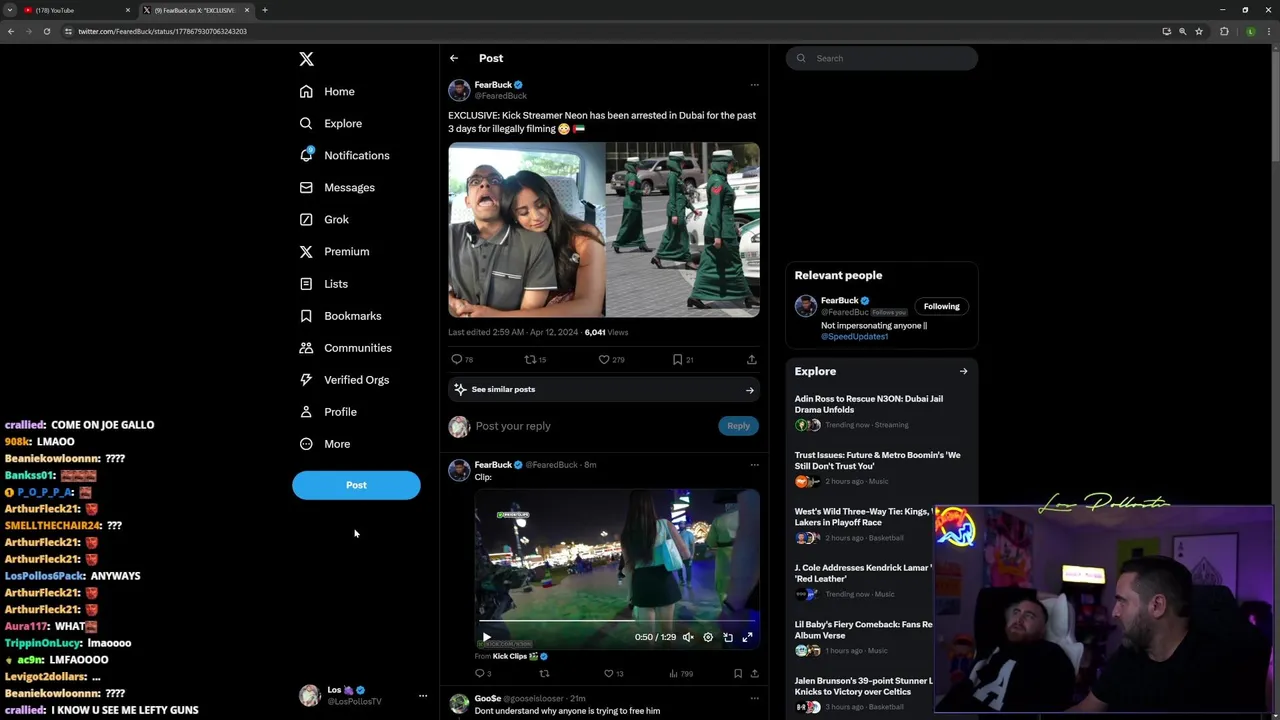The height and width of the screenshot is (720, 1280).
Task: Seek on the video progress bar
Action: (617, 622)
